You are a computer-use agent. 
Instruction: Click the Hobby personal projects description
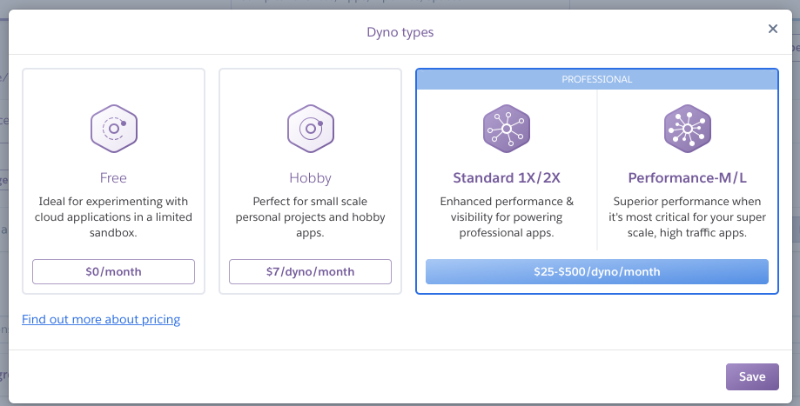click(x=310, y=217)
